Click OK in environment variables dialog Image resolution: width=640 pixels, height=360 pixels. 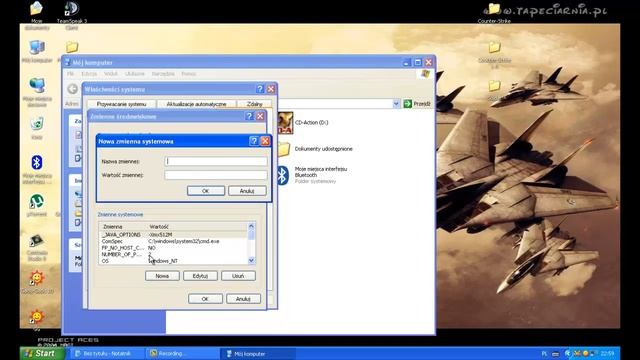pyautogui.click(x=205, y=299)
